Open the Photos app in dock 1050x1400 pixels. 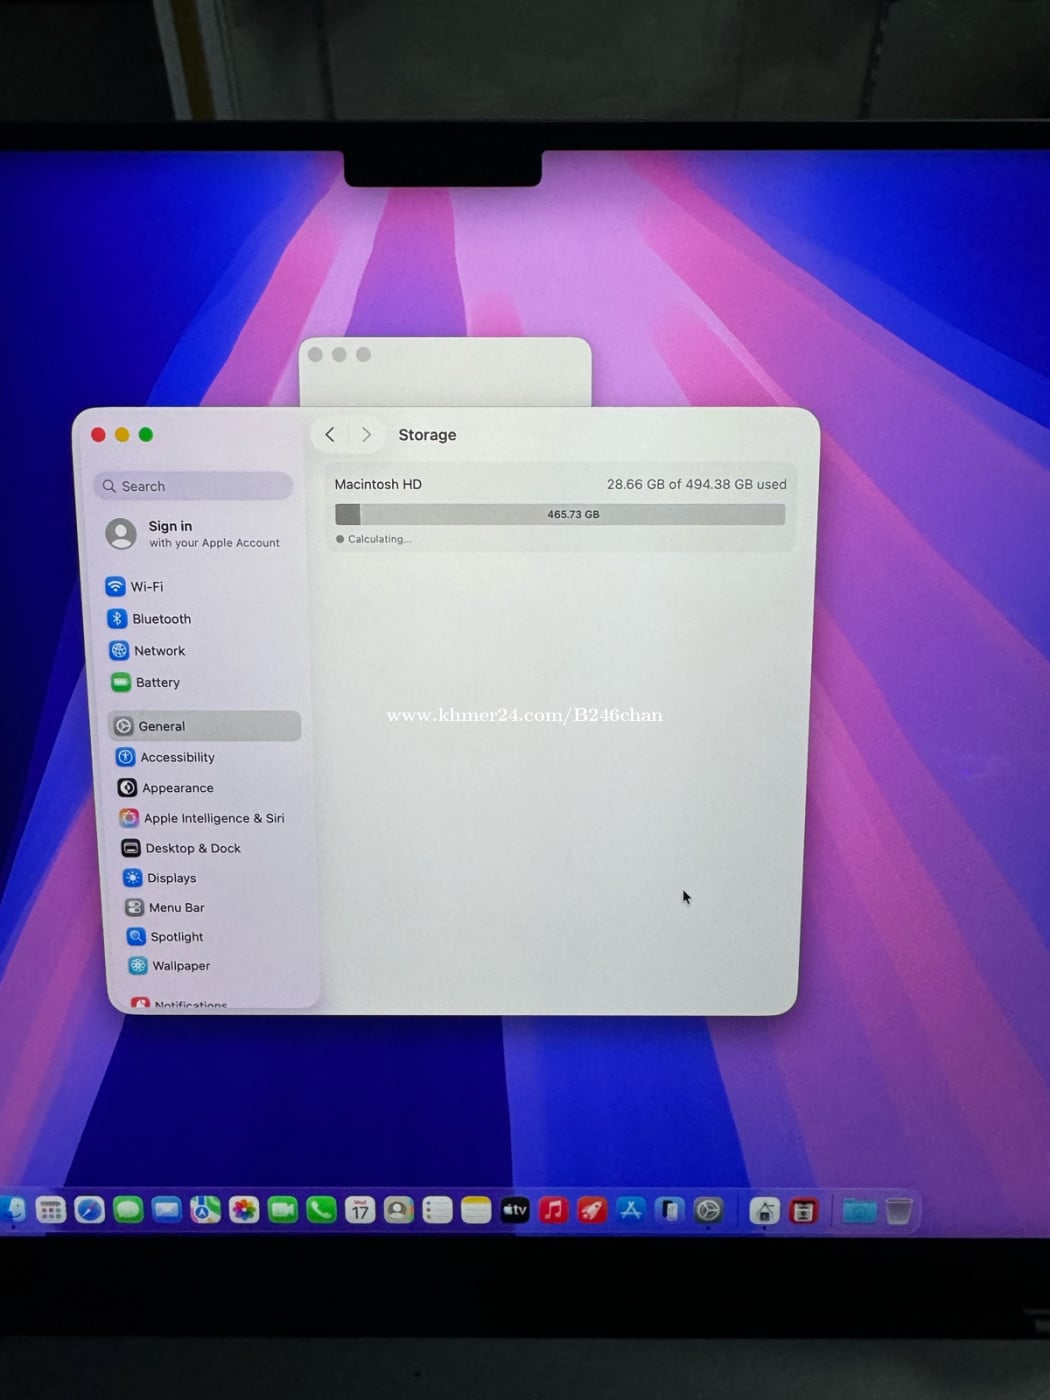(x=244, y=1211)
